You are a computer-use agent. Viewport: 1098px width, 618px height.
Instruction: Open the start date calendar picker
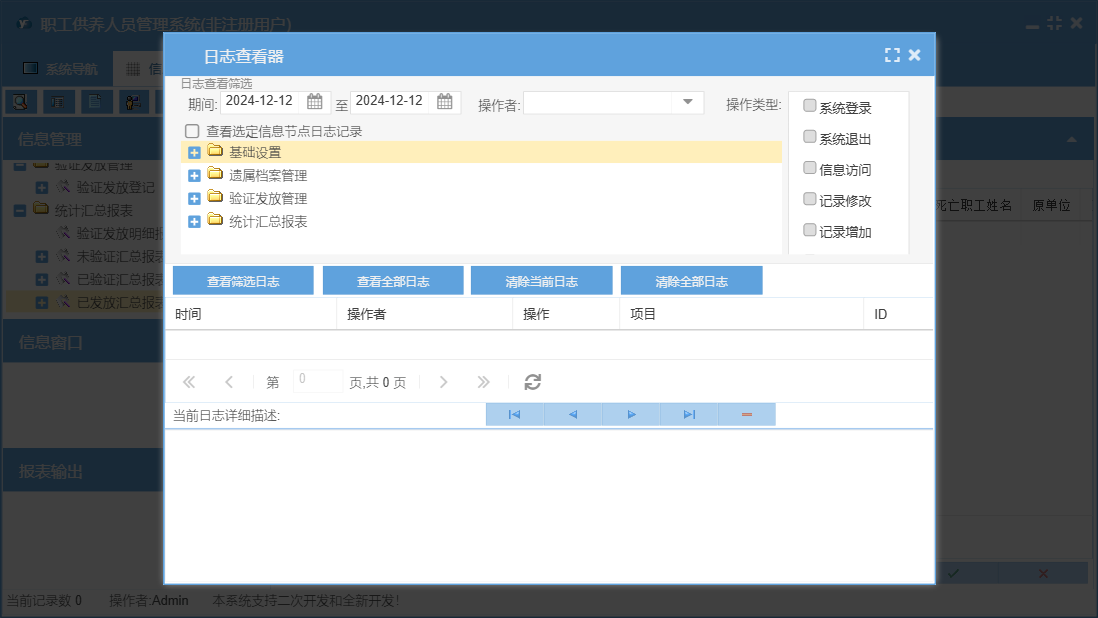[314, 102]
